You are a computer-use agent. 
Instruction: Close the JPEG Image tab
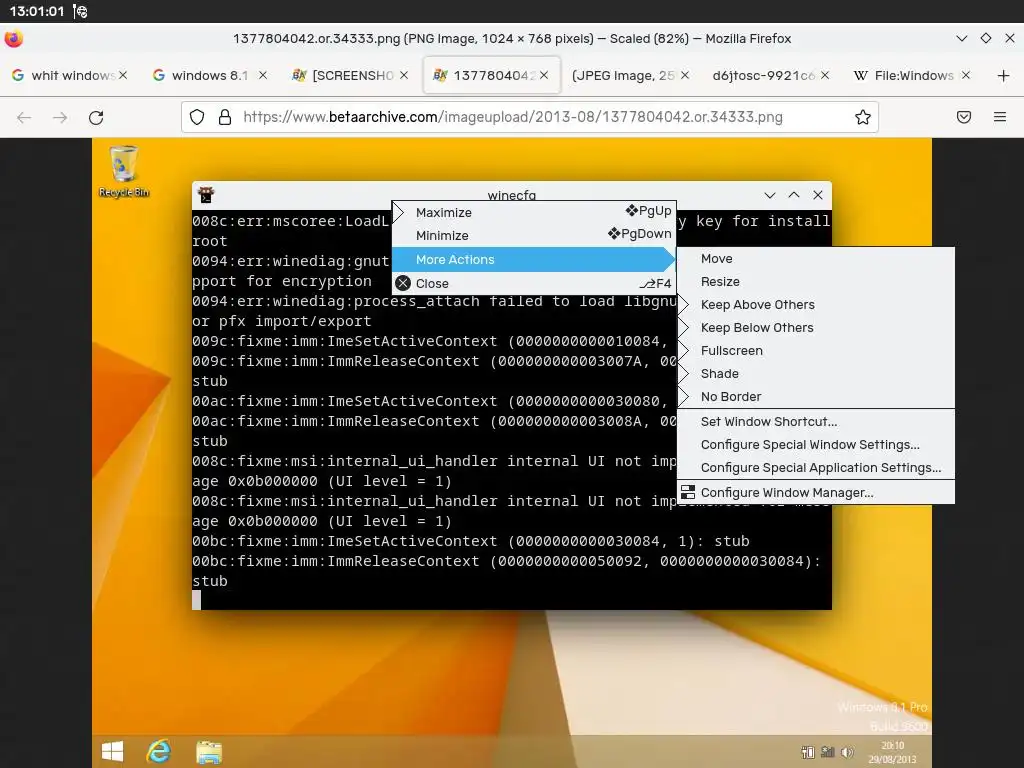(684, 76)
